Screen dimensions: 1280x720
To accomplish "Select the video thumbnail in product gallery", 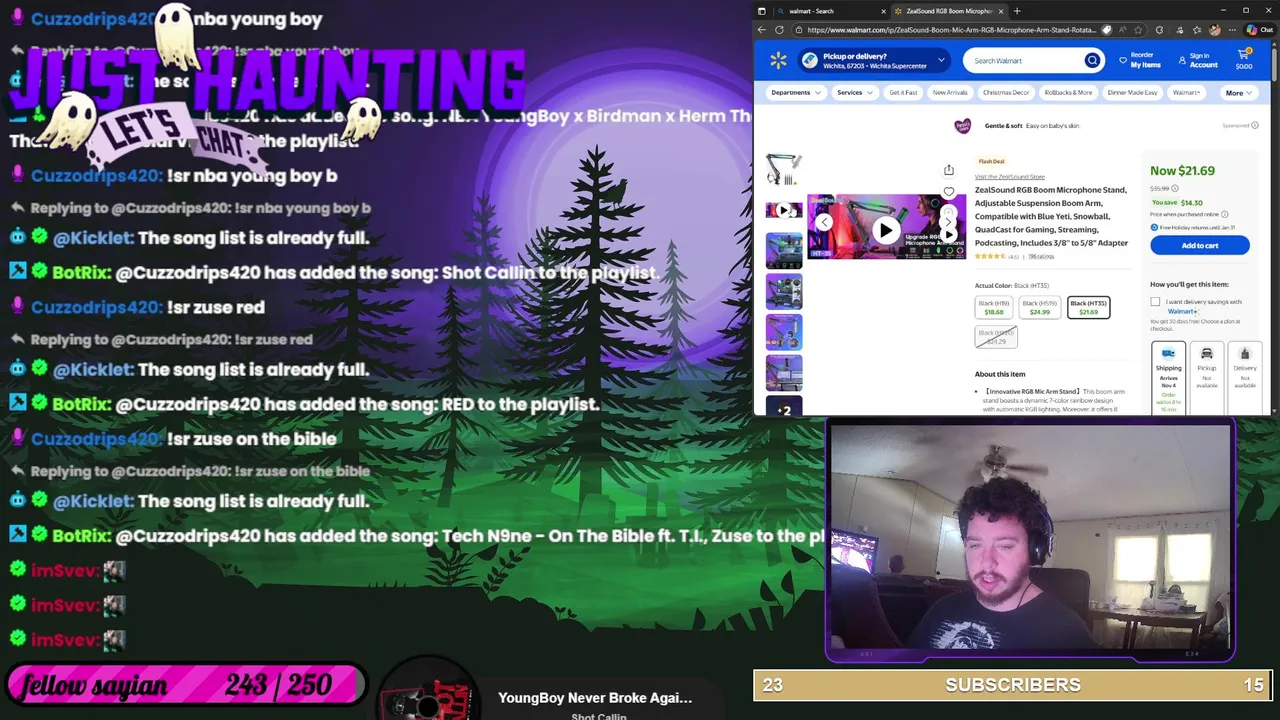I will (x=784, y=210).
